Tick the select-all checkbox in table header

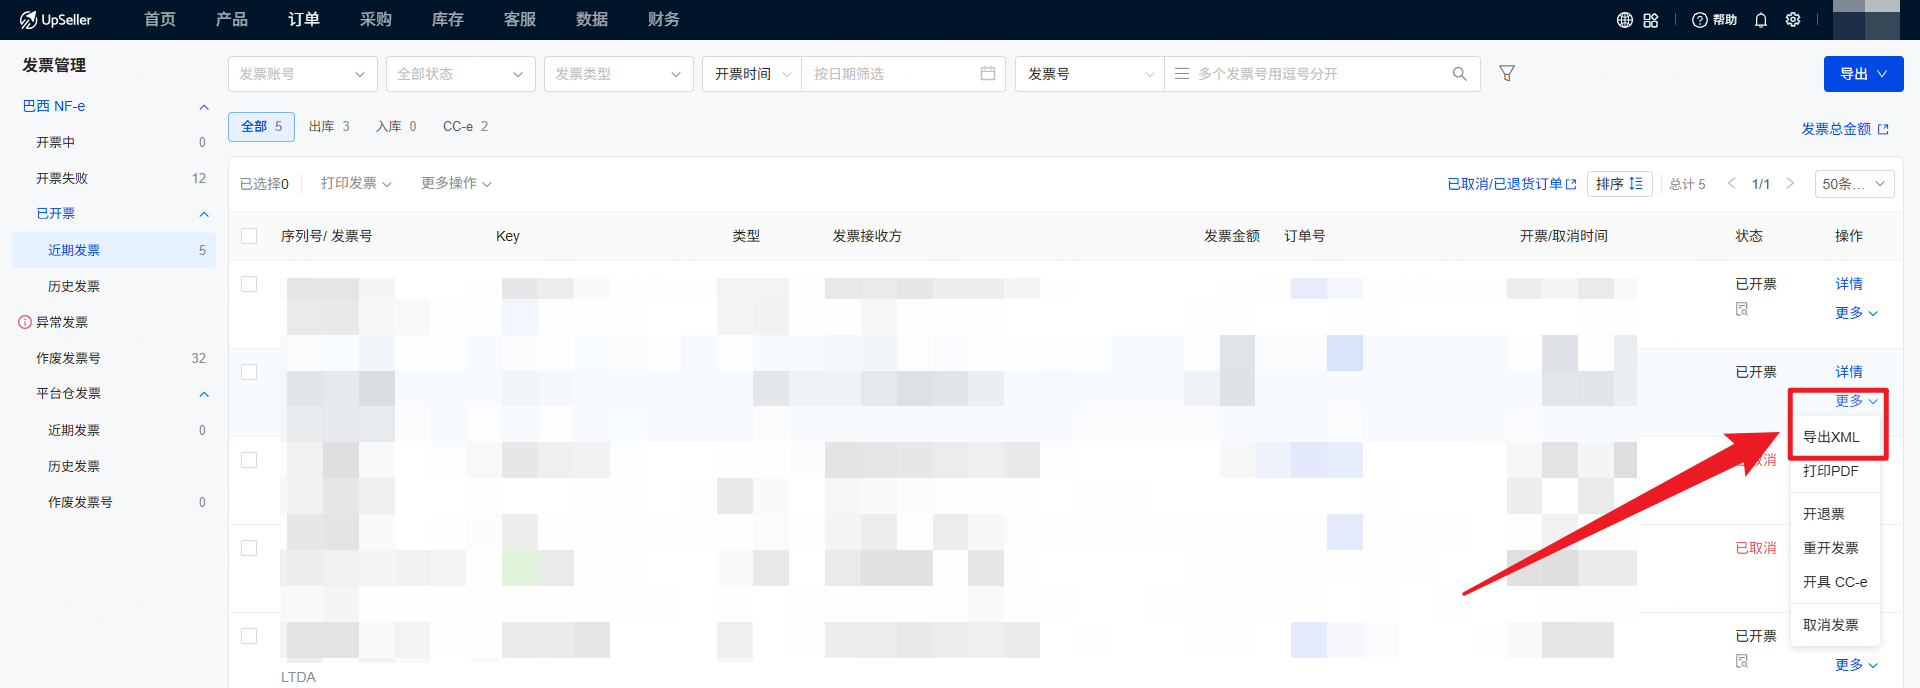249,236
